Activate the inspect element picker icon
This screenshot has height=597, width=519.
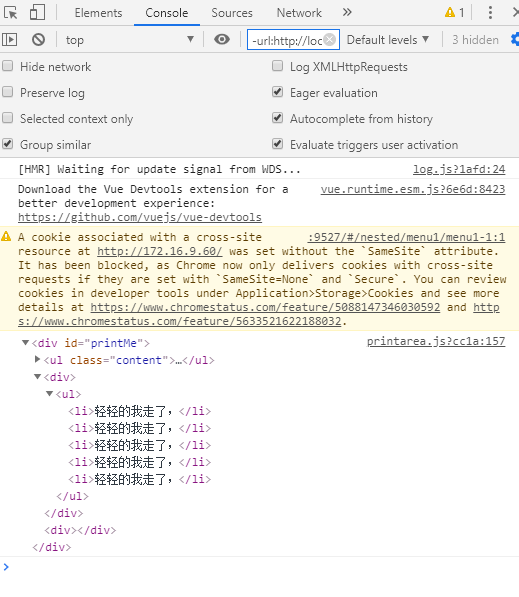(x=11, y=13)
